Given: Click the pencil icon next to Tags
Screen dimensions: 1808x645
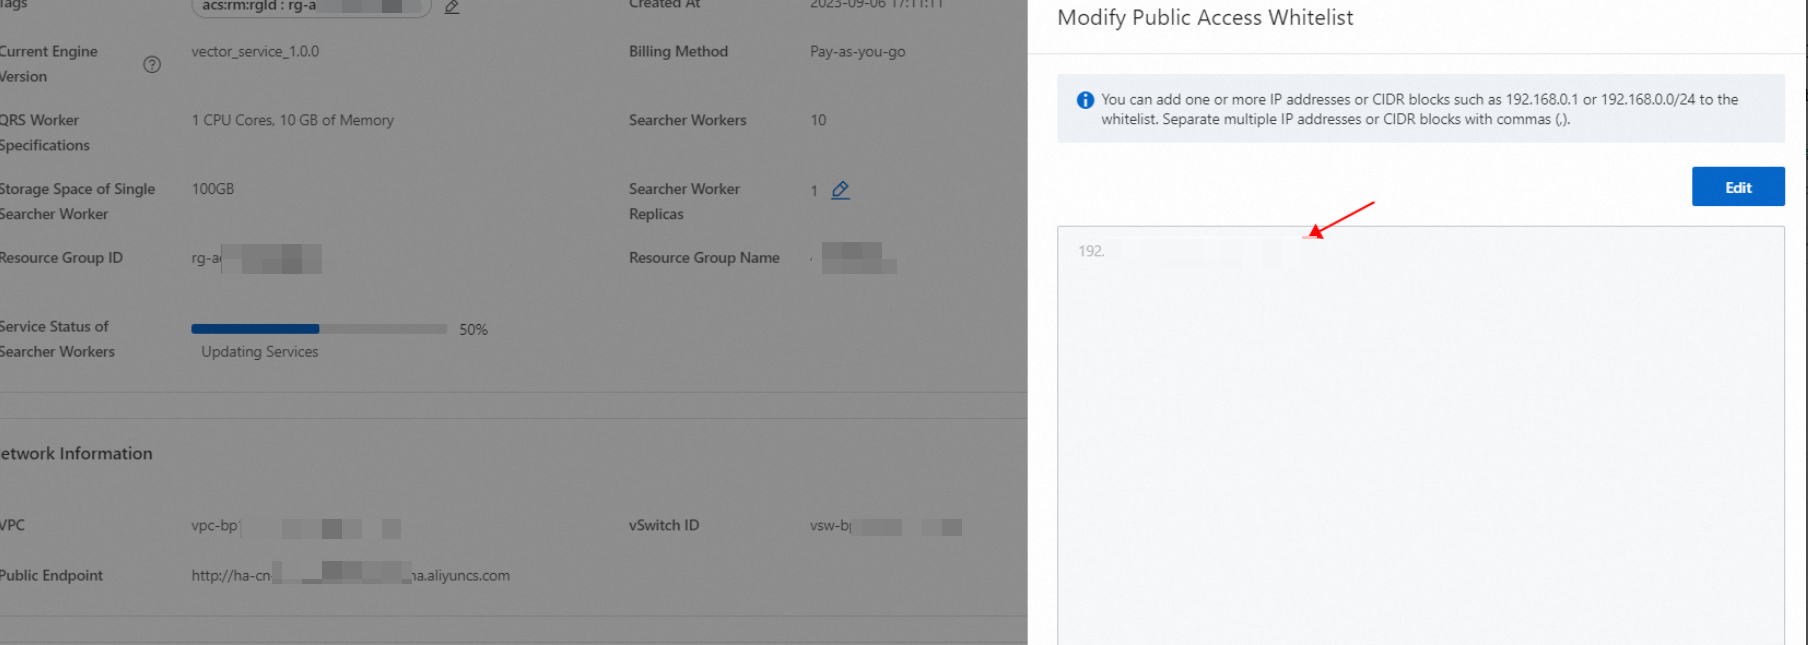Looking at the screenshot, I should click(452, 7).
